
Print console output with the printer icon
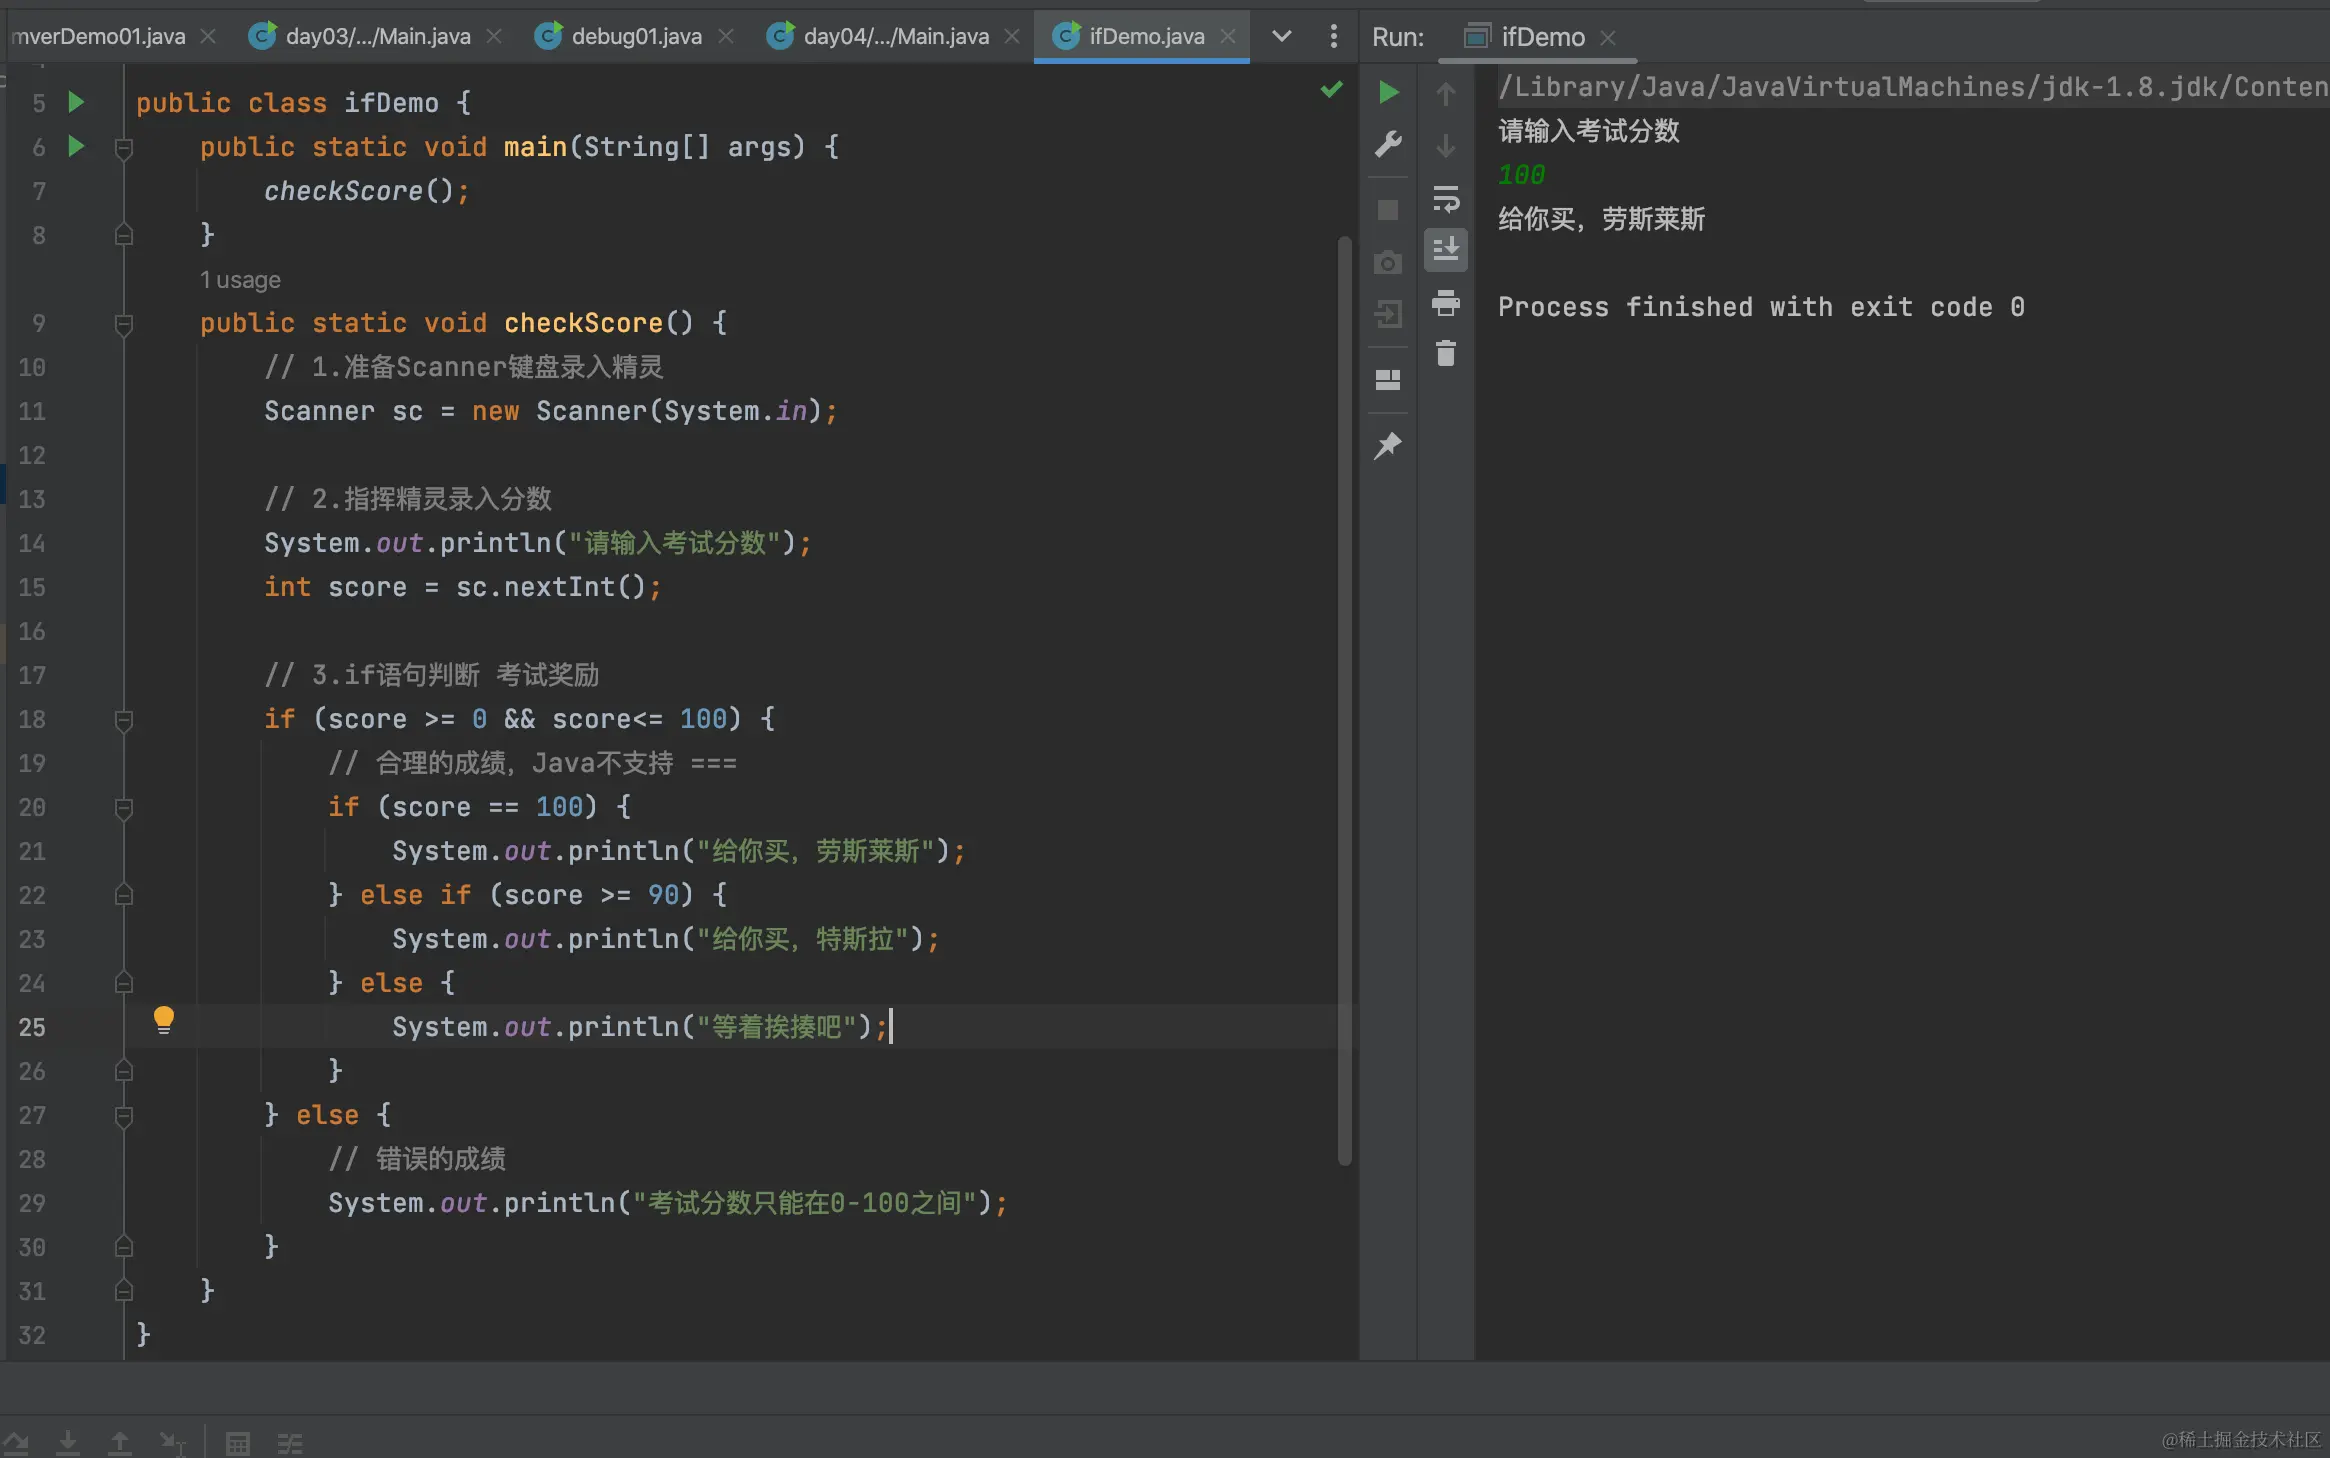(1446, 302)
